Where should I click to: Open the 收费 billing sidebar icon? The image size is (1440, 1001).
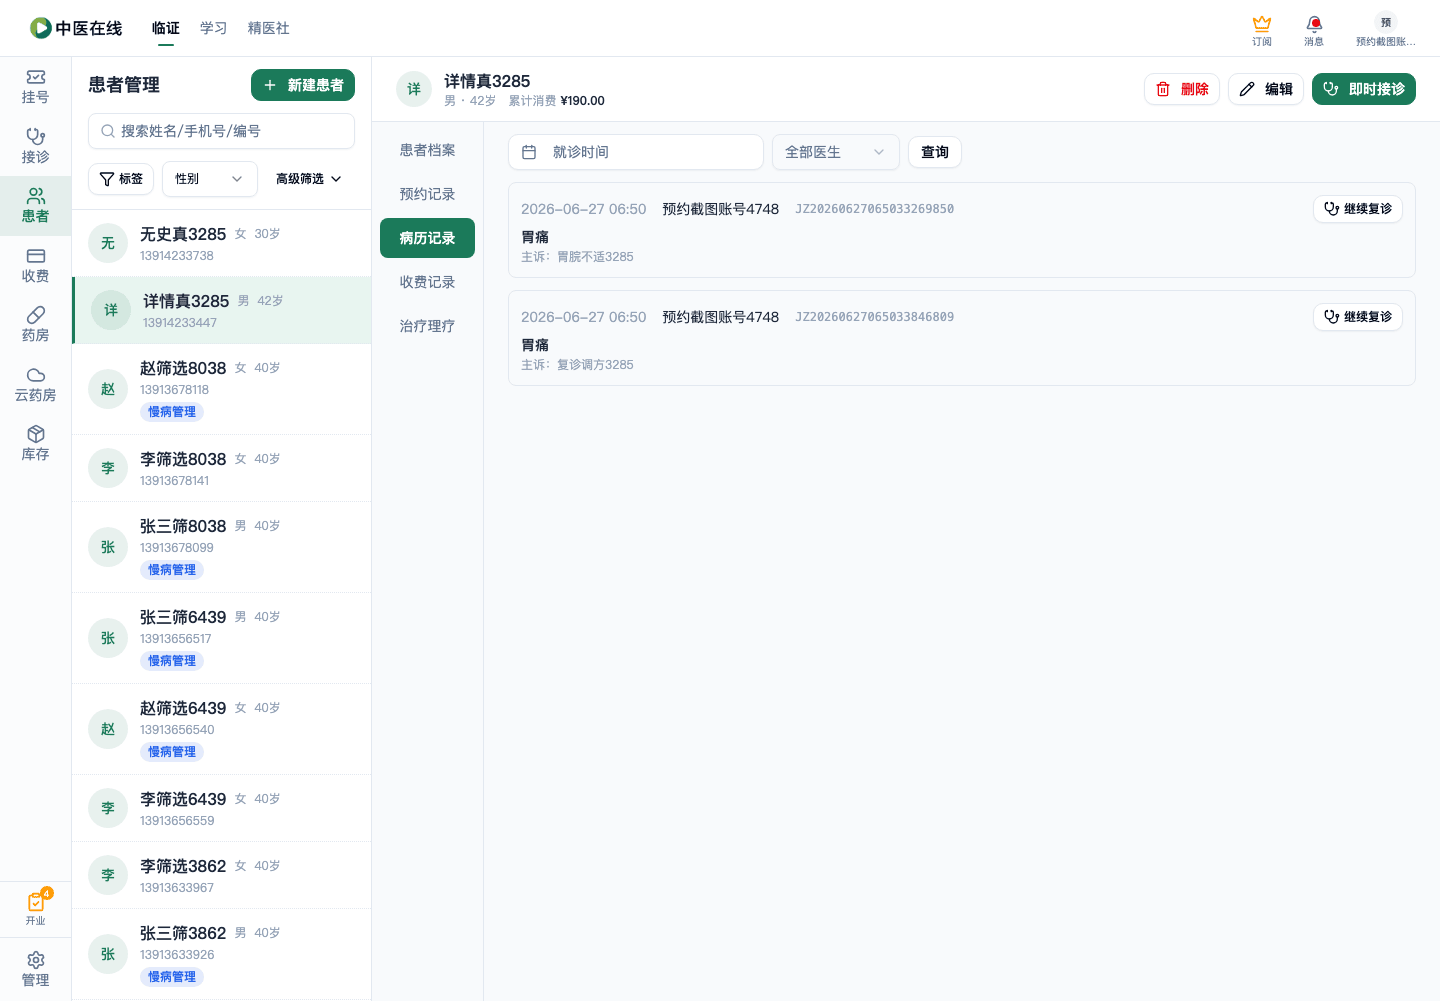35,265
